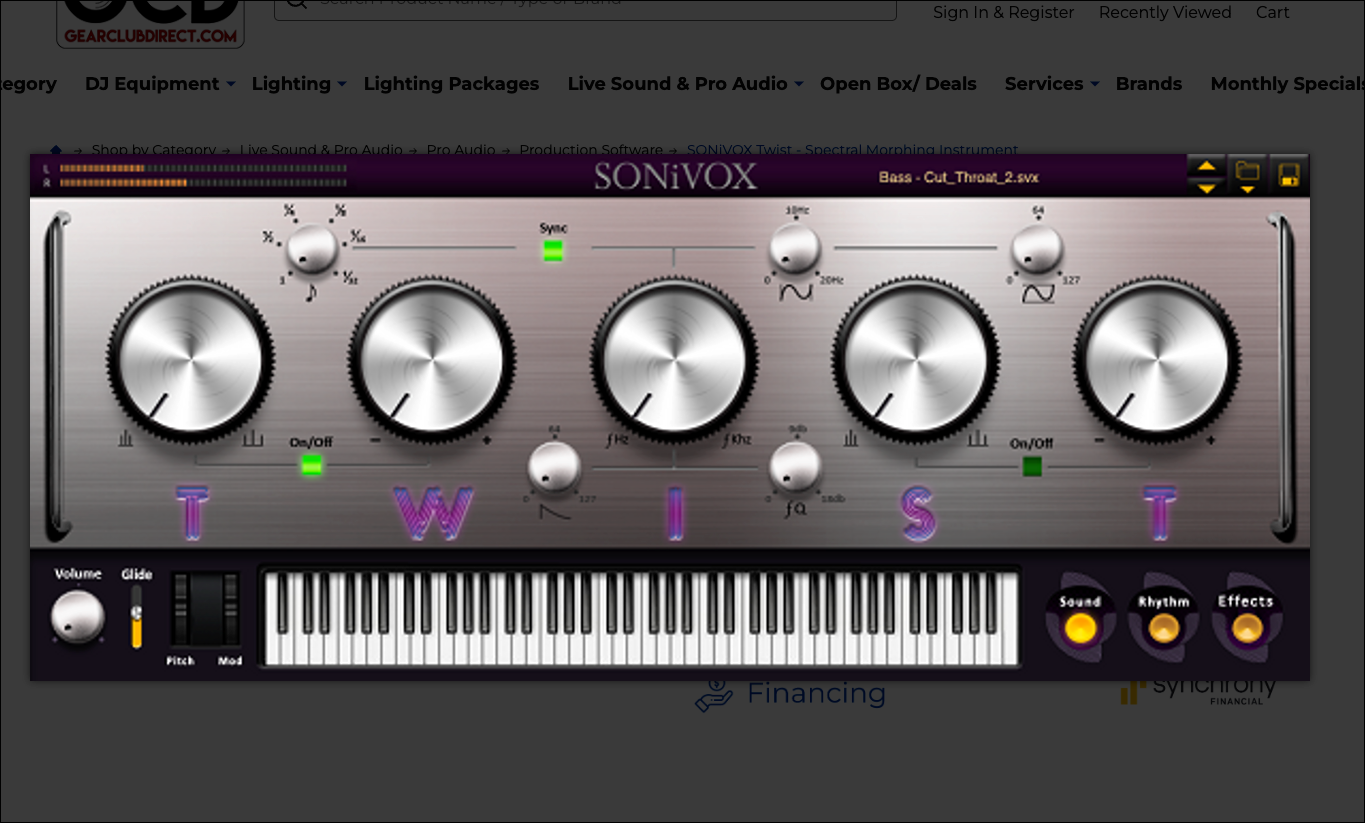Click the large knob above letter W

coord(432,359)
